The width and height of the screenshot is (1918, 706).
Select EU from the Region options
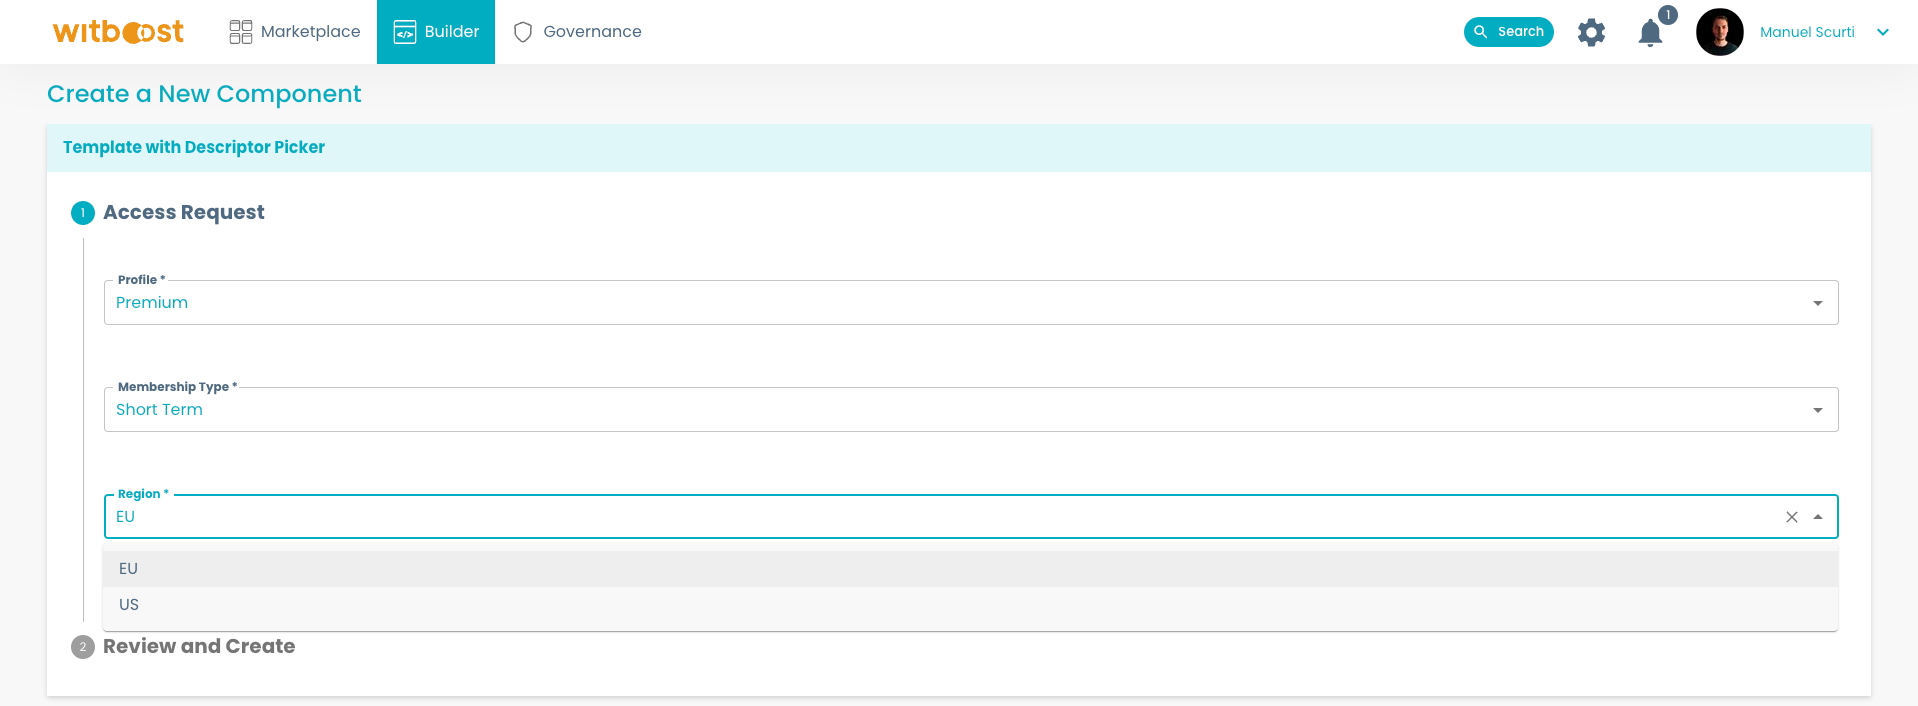click(x=128, y=569)
